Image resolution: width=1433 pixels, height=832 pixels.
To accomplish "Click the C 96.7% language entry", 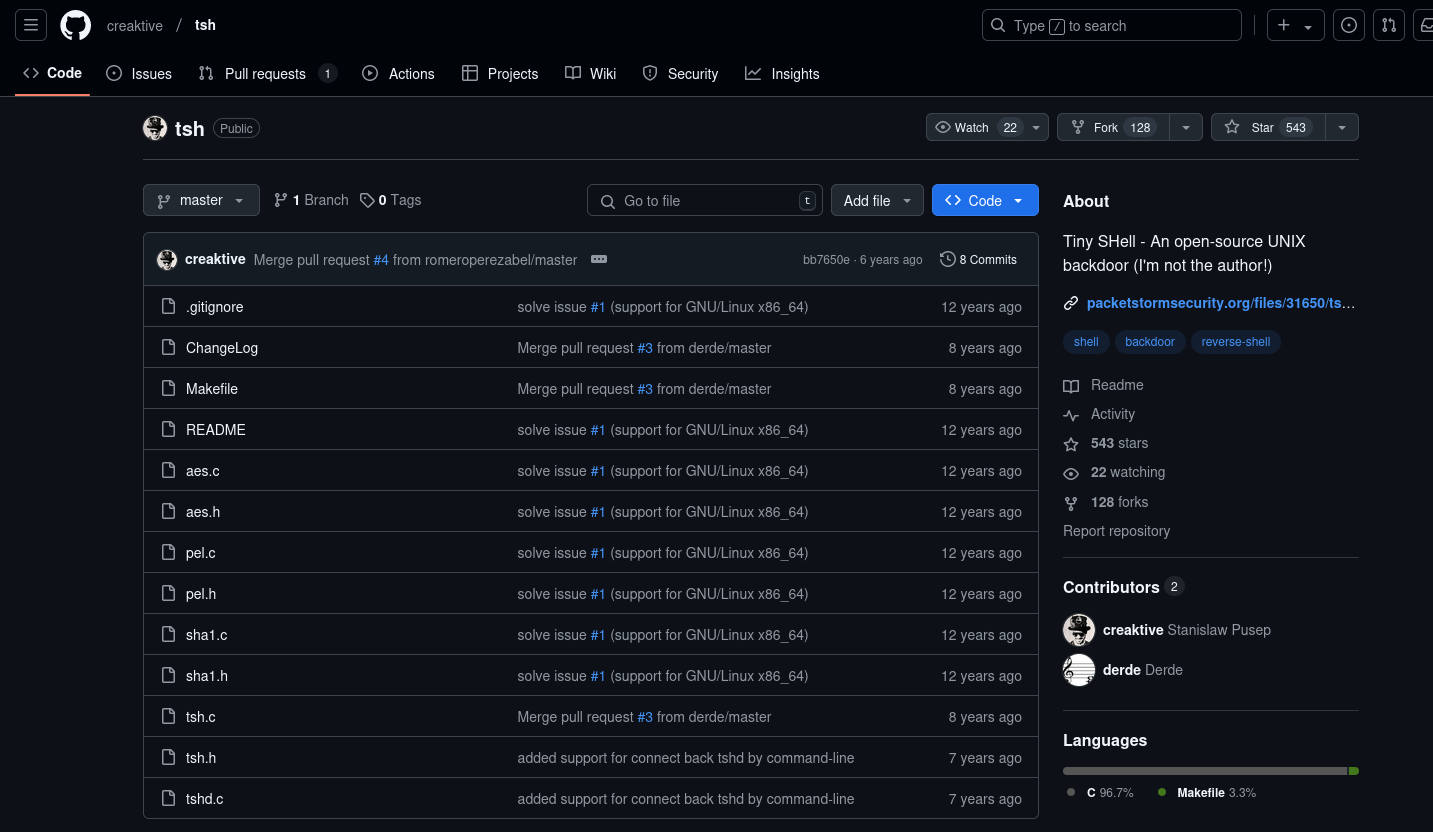I will click(x=1100, y=792).
